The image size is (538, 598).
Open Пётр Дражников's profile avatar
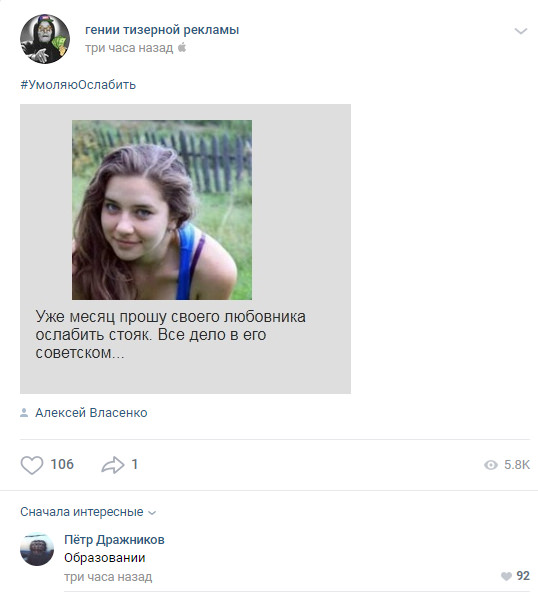tap(37, 549)
